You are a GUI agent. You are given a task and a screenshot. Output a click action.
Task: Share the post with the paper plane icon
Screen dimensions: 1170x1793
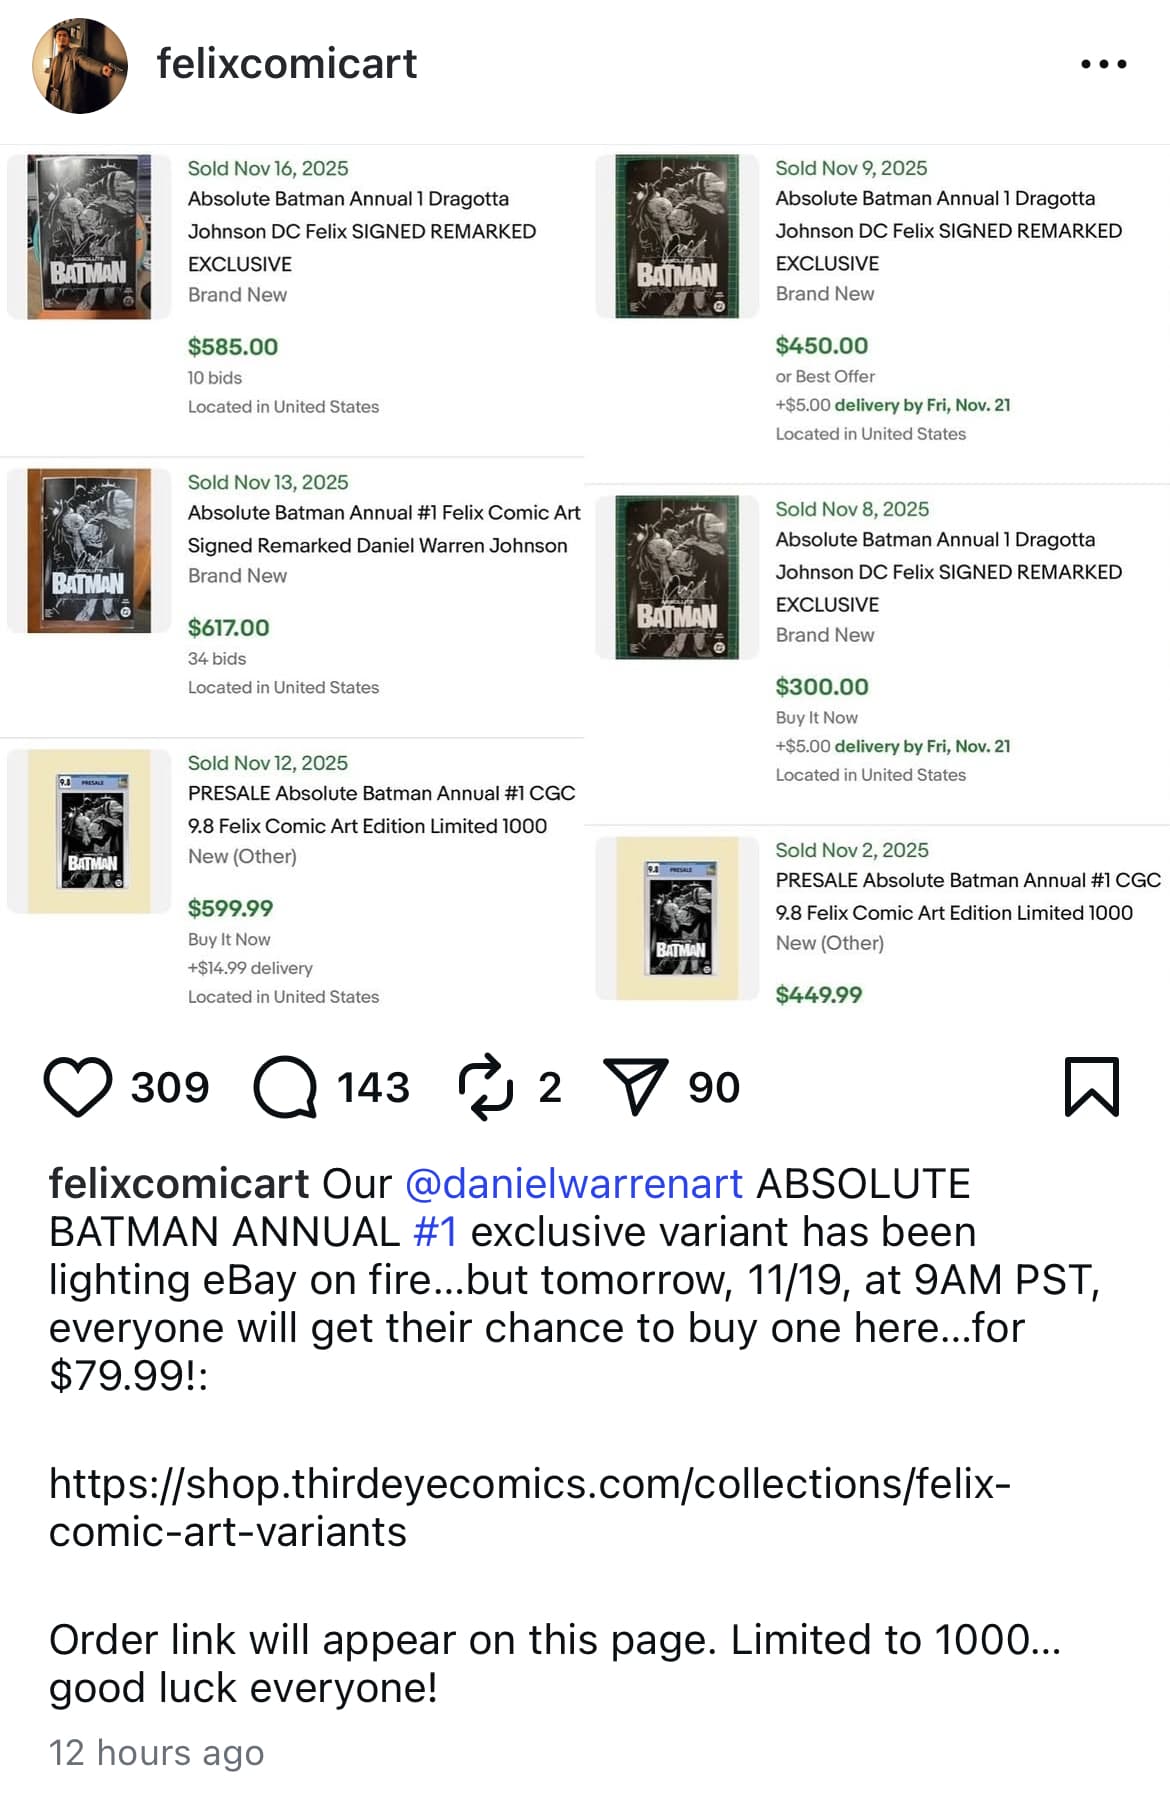635,1087
